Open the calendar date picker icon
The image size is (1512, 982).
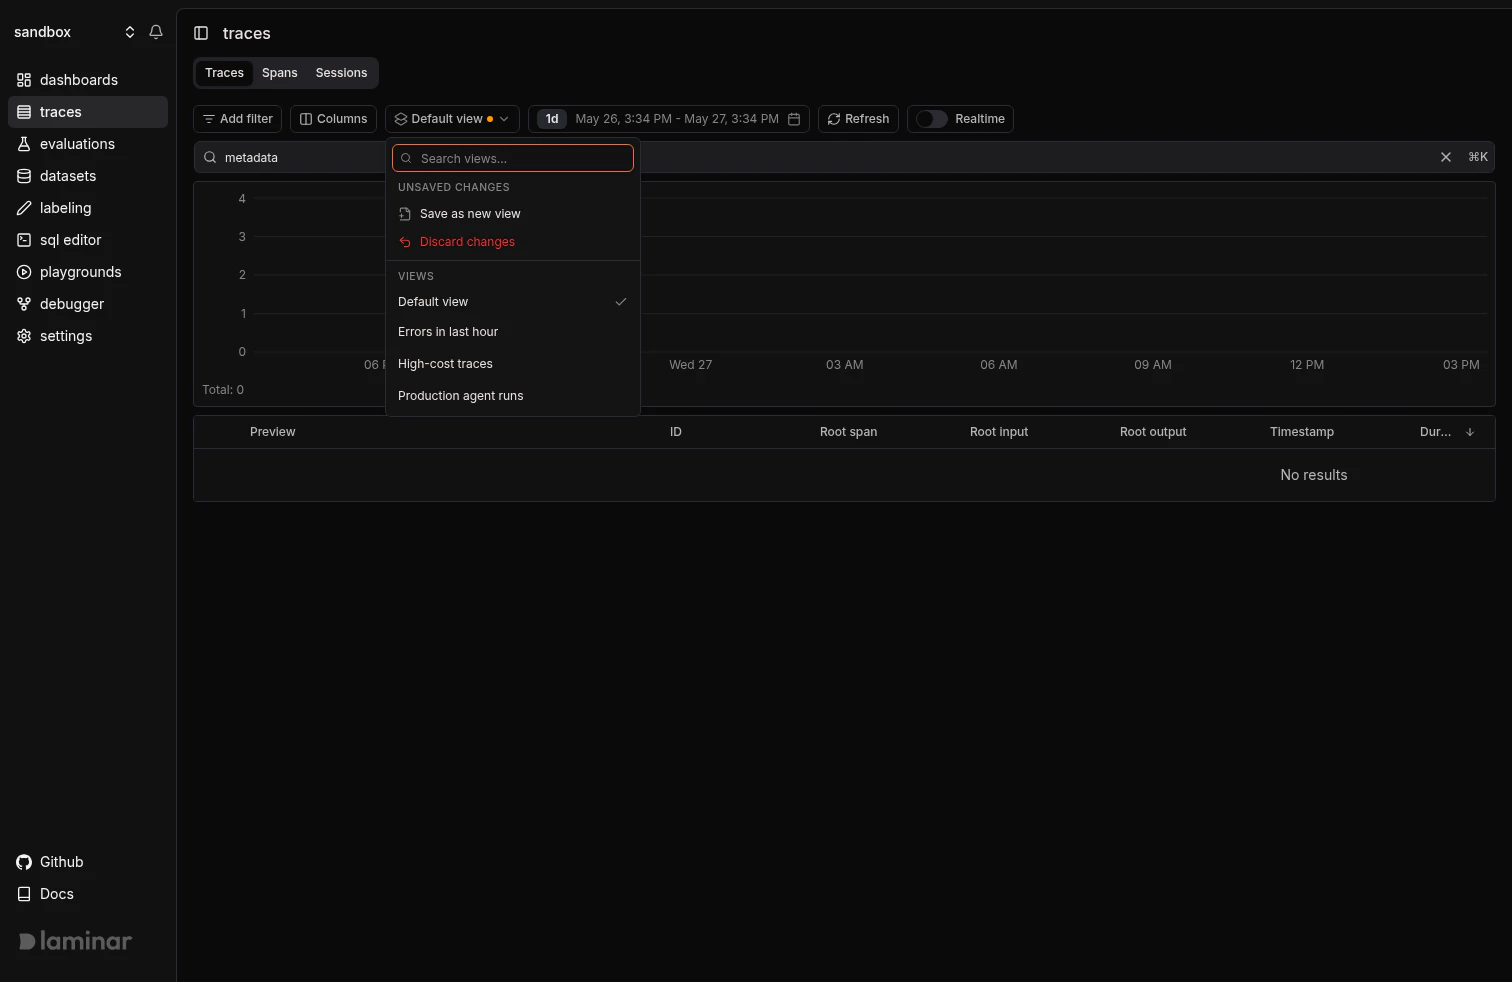pyautogui.click(x=794, y=119)
